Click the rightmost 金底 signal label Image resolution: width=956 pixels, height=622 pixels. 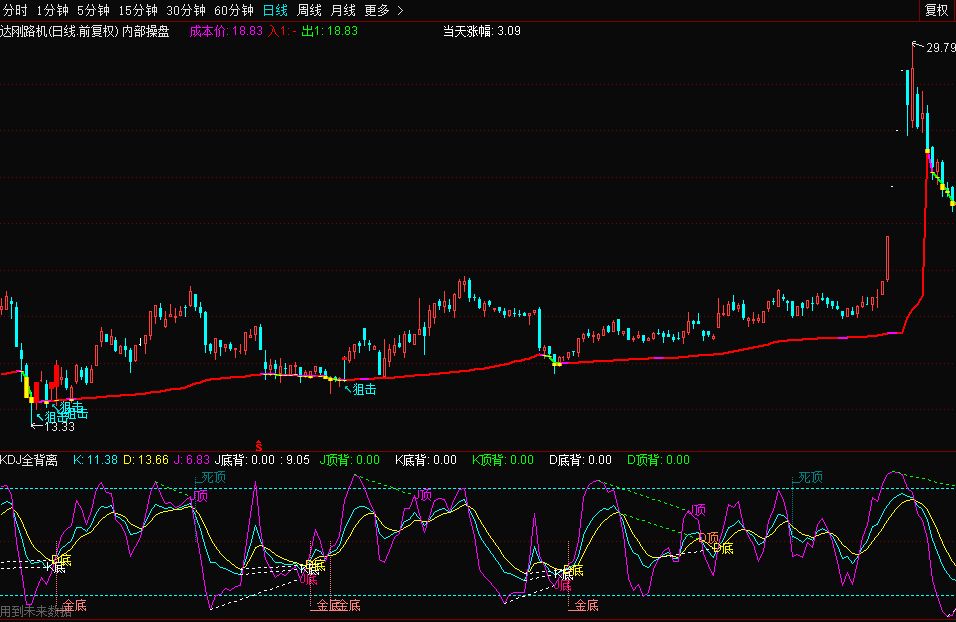586,606
